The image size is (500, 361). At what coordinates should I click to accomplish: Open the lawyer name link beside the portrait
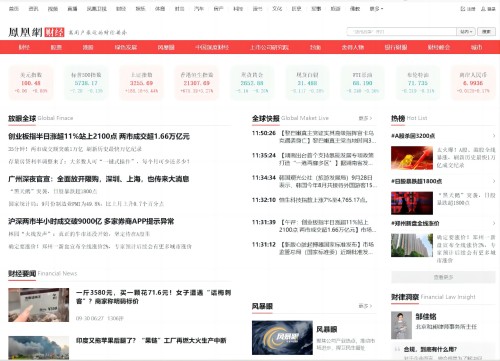[x=426, y=316]
